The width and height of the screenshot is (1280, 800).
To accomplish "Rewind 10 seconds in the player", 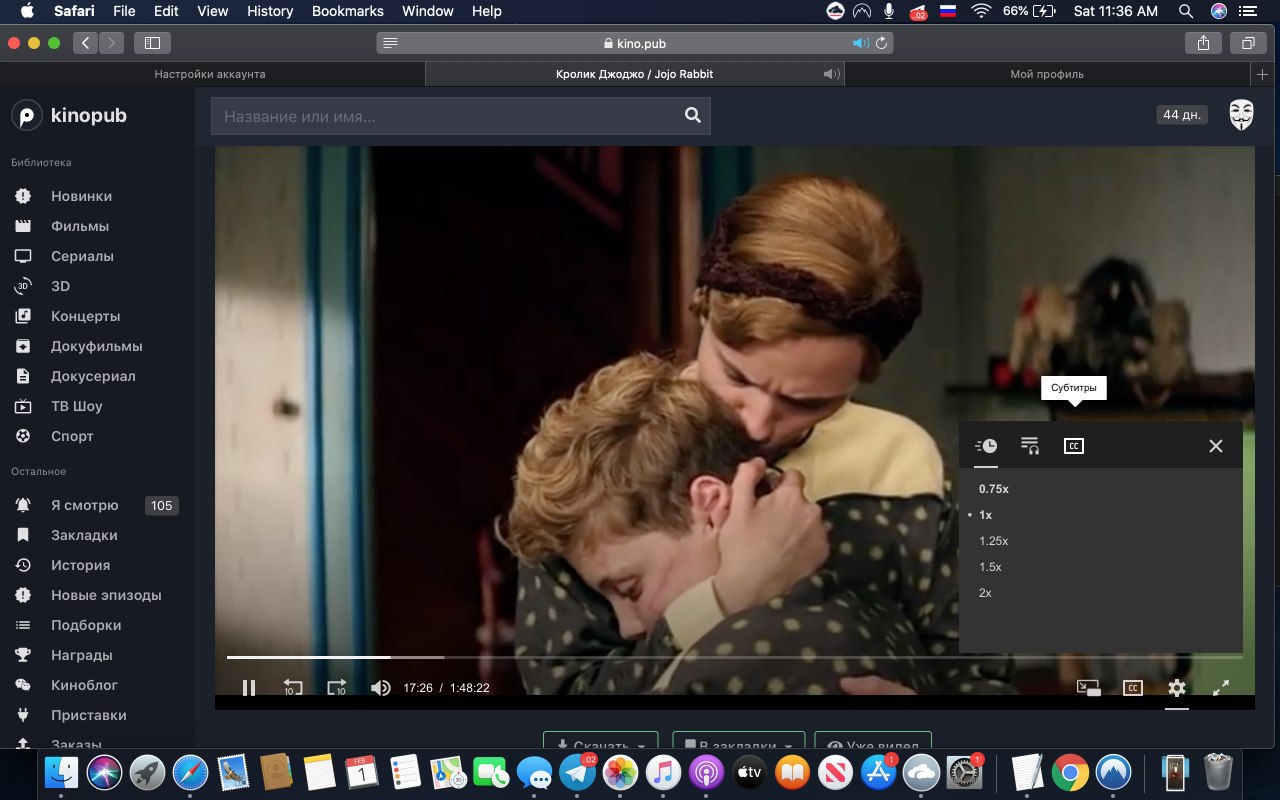I will pos(292,688).
